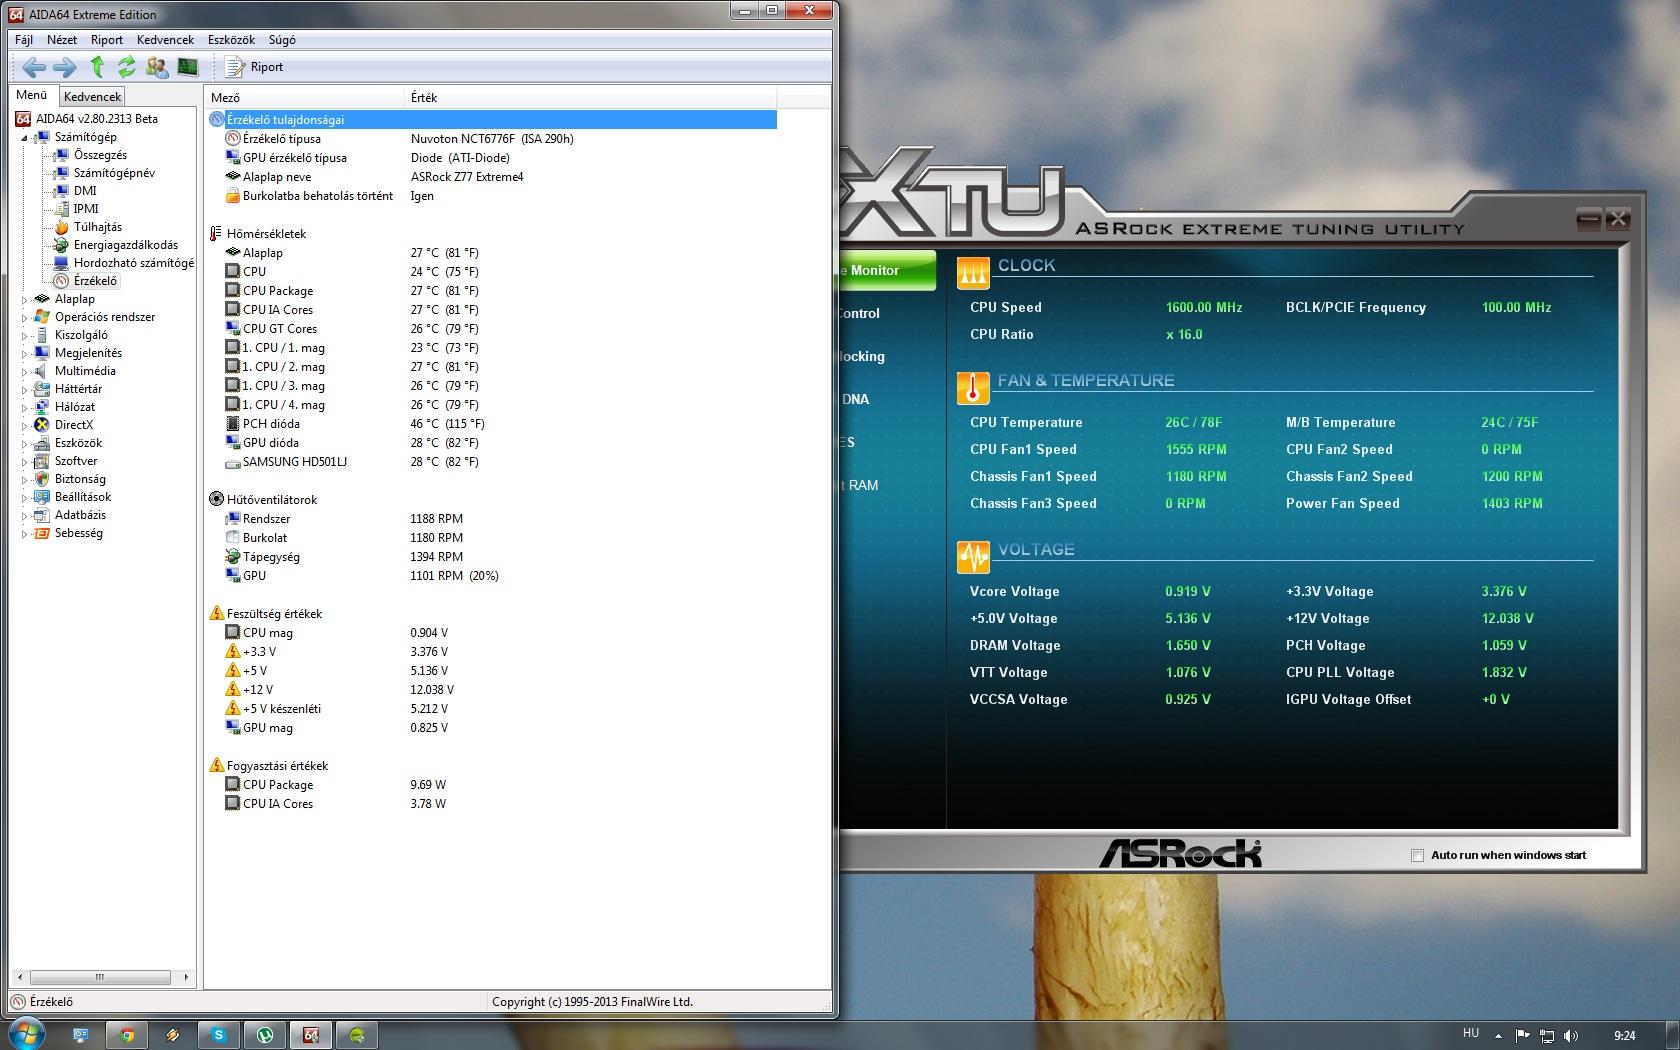Click the Érték column header

591,97
